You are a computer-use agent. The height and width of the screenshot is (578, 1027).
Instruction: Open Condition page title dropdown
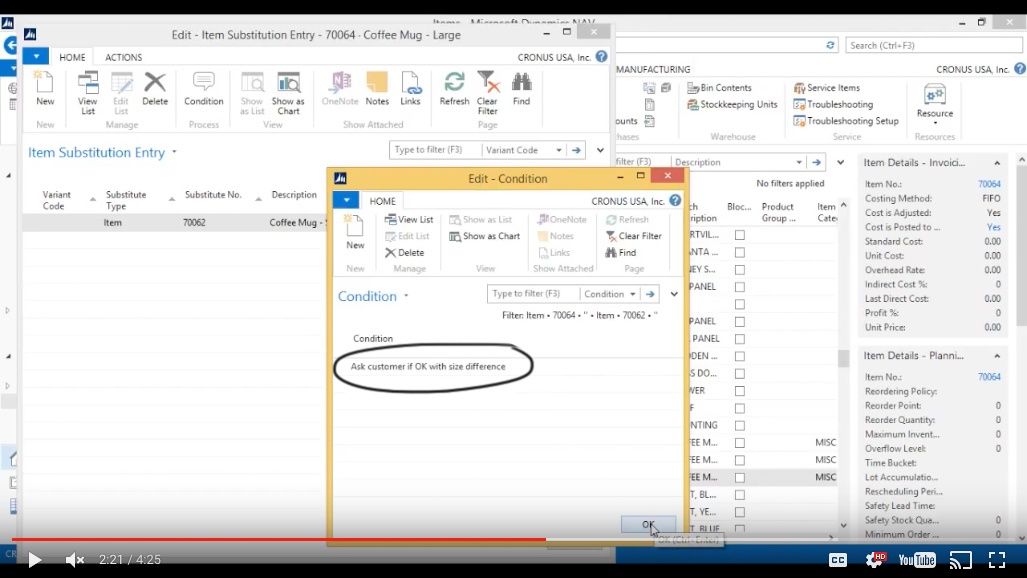(406, 296)
